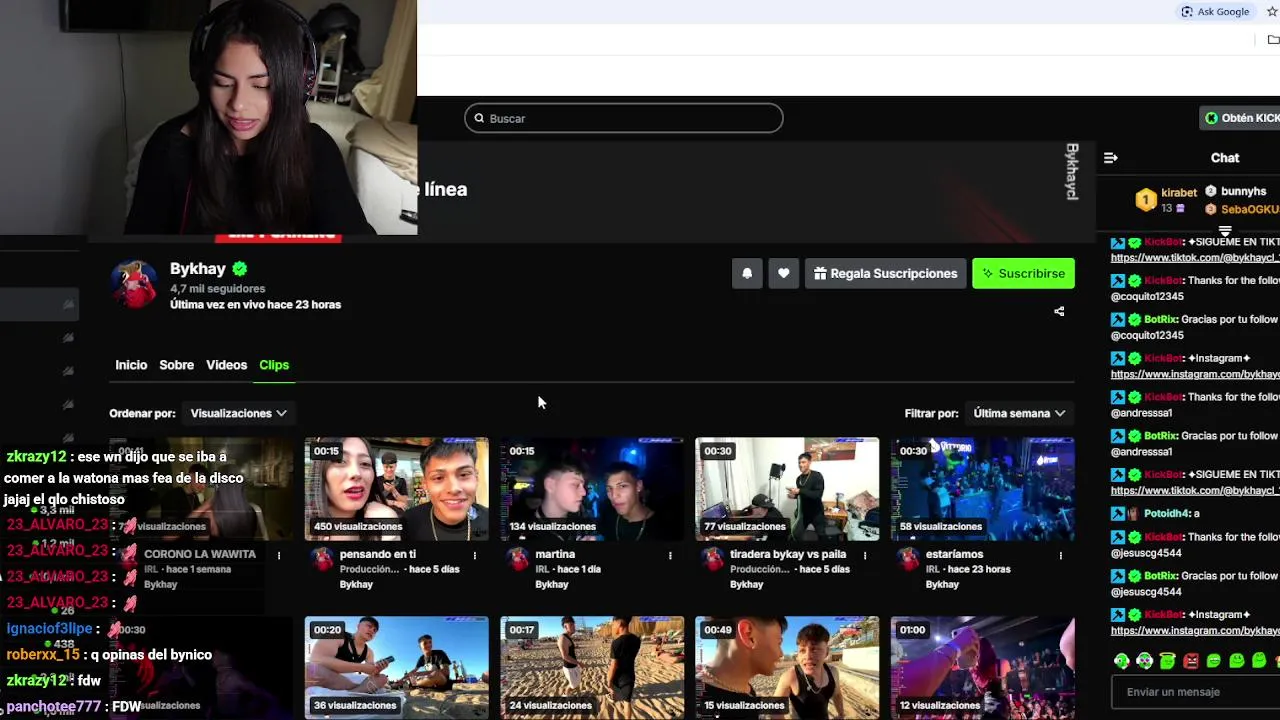Click avatar beside martina clip
Viewport: 1280px width, 720px height.
tap(517, 559)
